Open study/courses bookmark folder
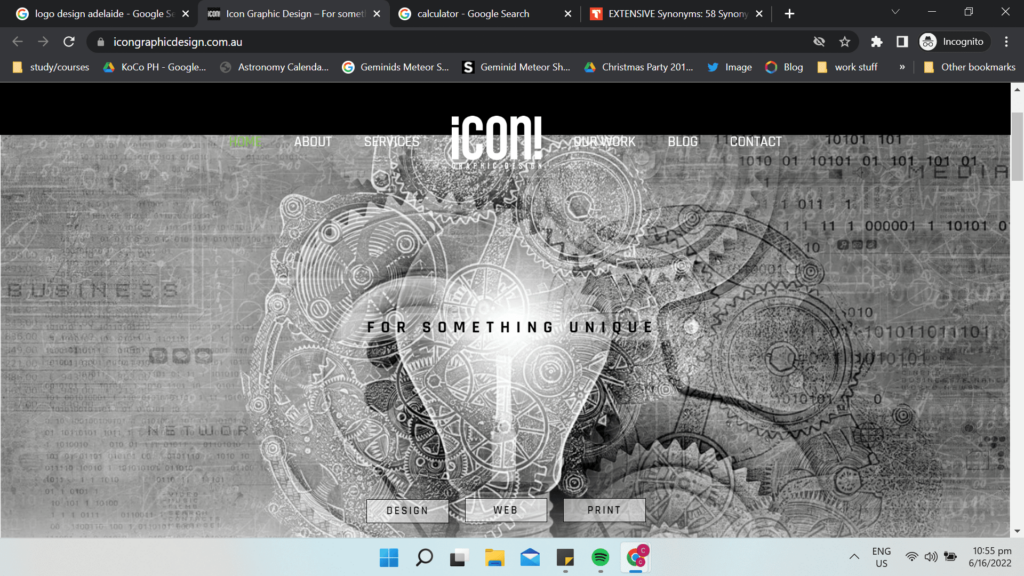The image size is (1024, 576). [x=51, y=67]
